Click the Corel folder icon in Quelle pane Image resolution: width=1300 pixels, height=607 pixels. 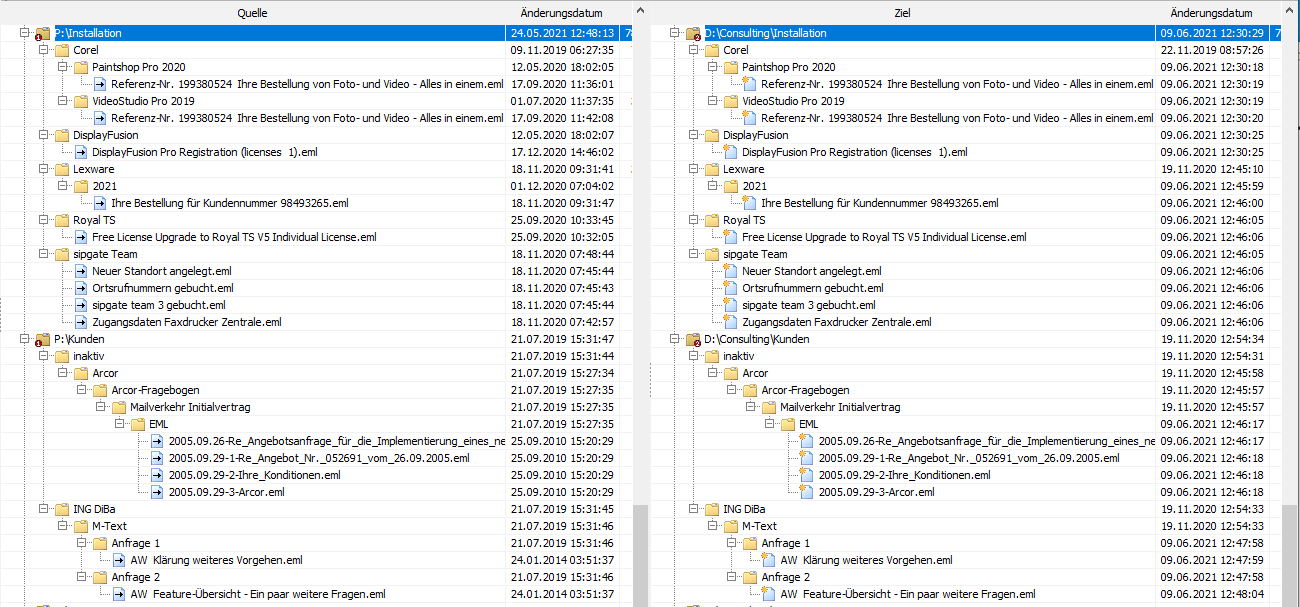pos(61,51)
